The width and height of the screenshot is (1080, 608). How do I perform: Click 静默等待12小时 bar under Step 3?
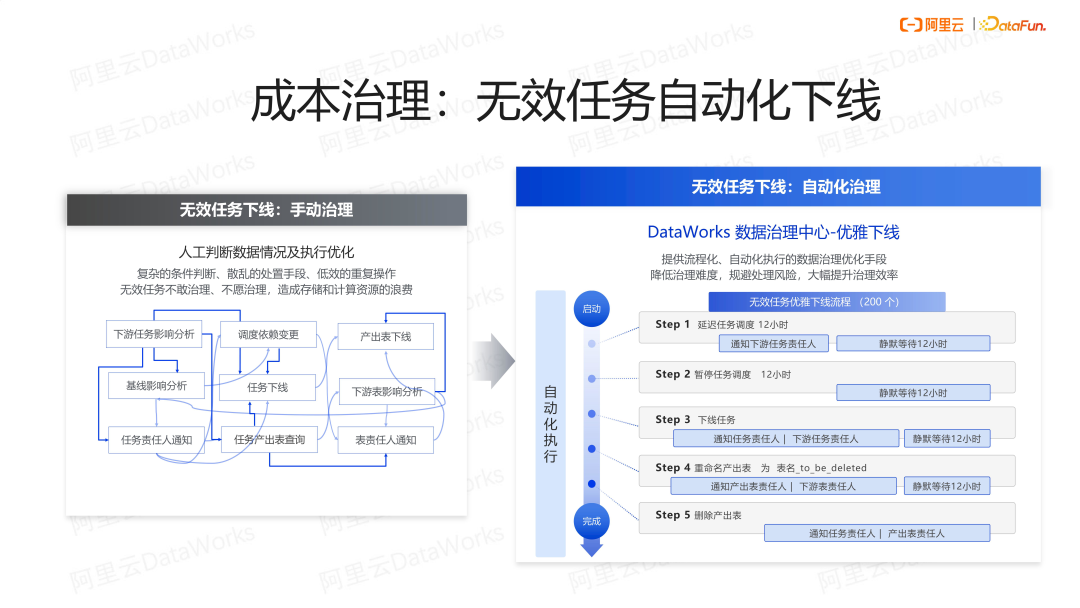(946, 439)
